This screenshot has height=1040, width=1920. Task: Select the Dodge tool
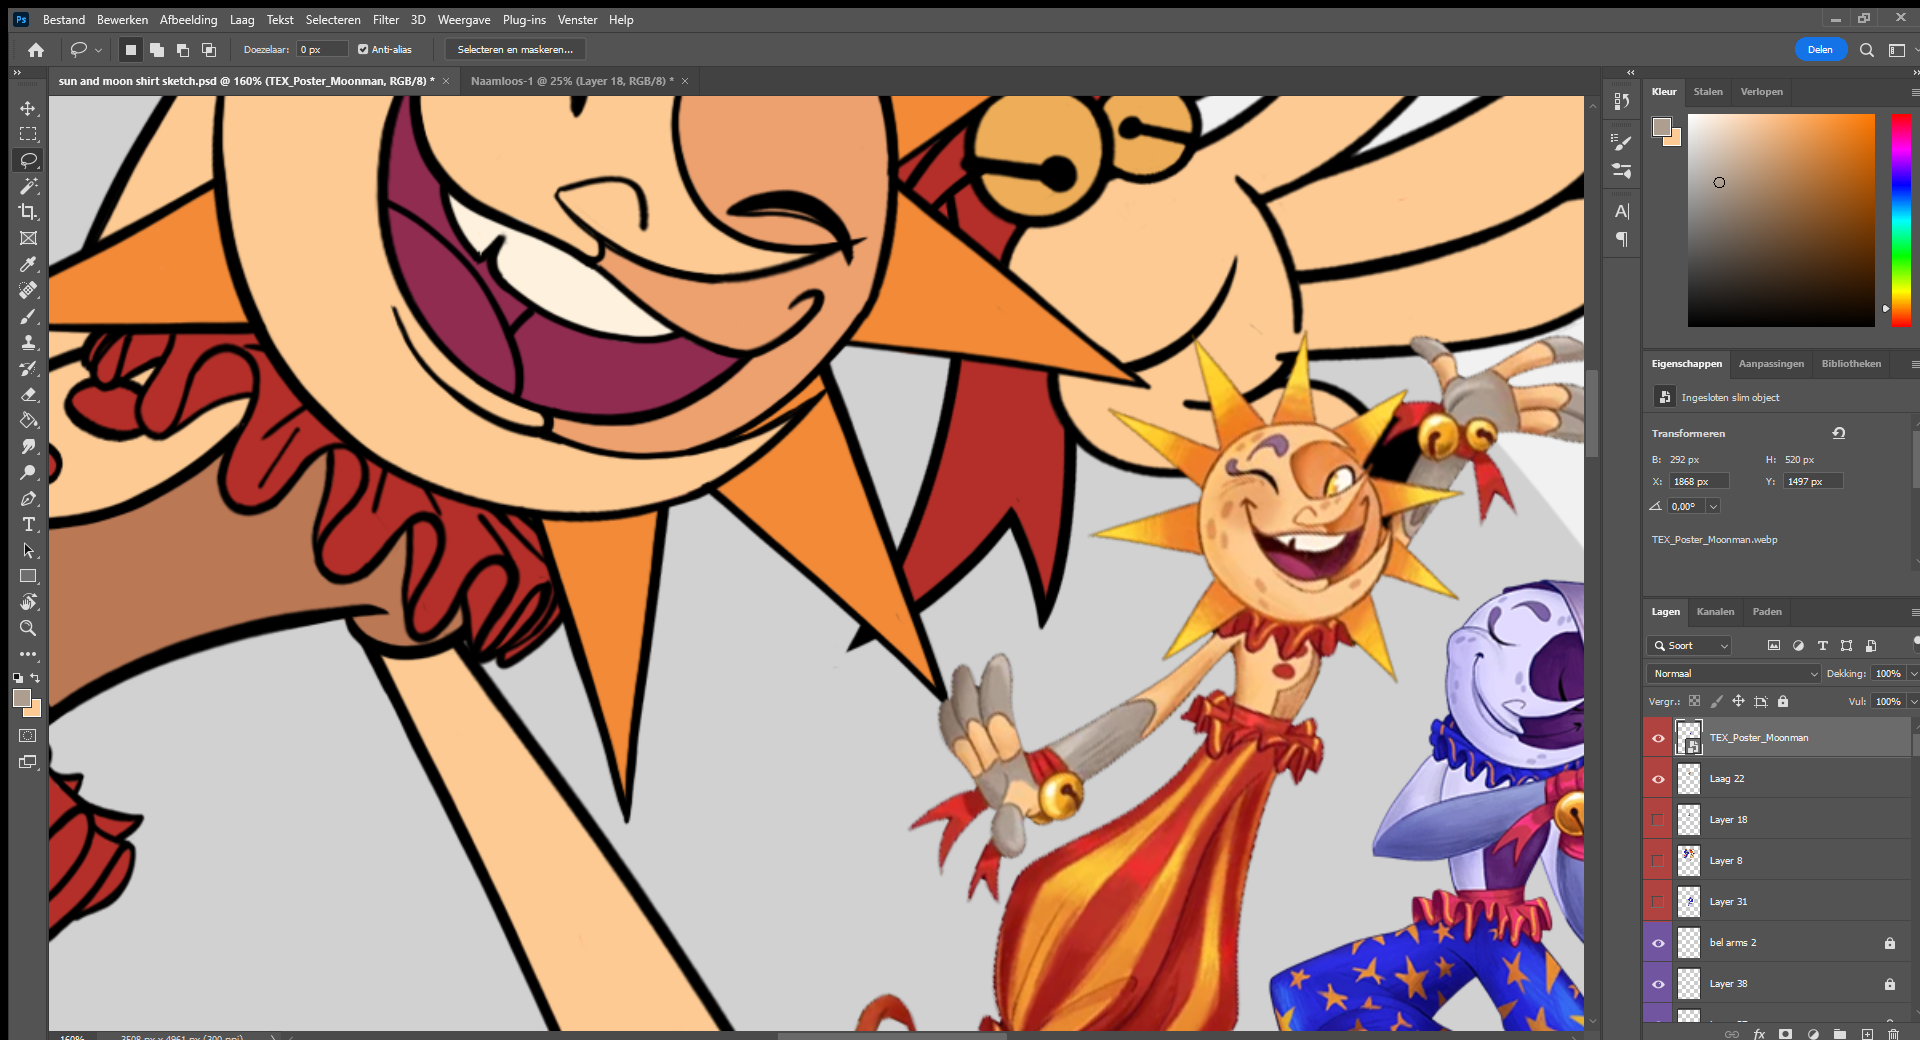pyautogui.click(x=28, y=472)
